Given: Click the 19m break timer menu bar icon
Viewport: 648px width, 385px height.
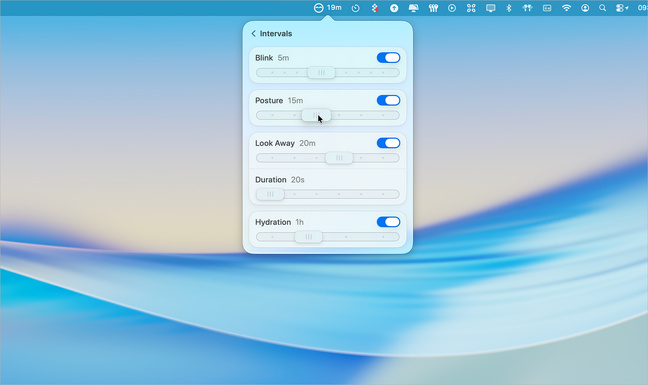Looking at the screenshot, I should click(328, 8).
